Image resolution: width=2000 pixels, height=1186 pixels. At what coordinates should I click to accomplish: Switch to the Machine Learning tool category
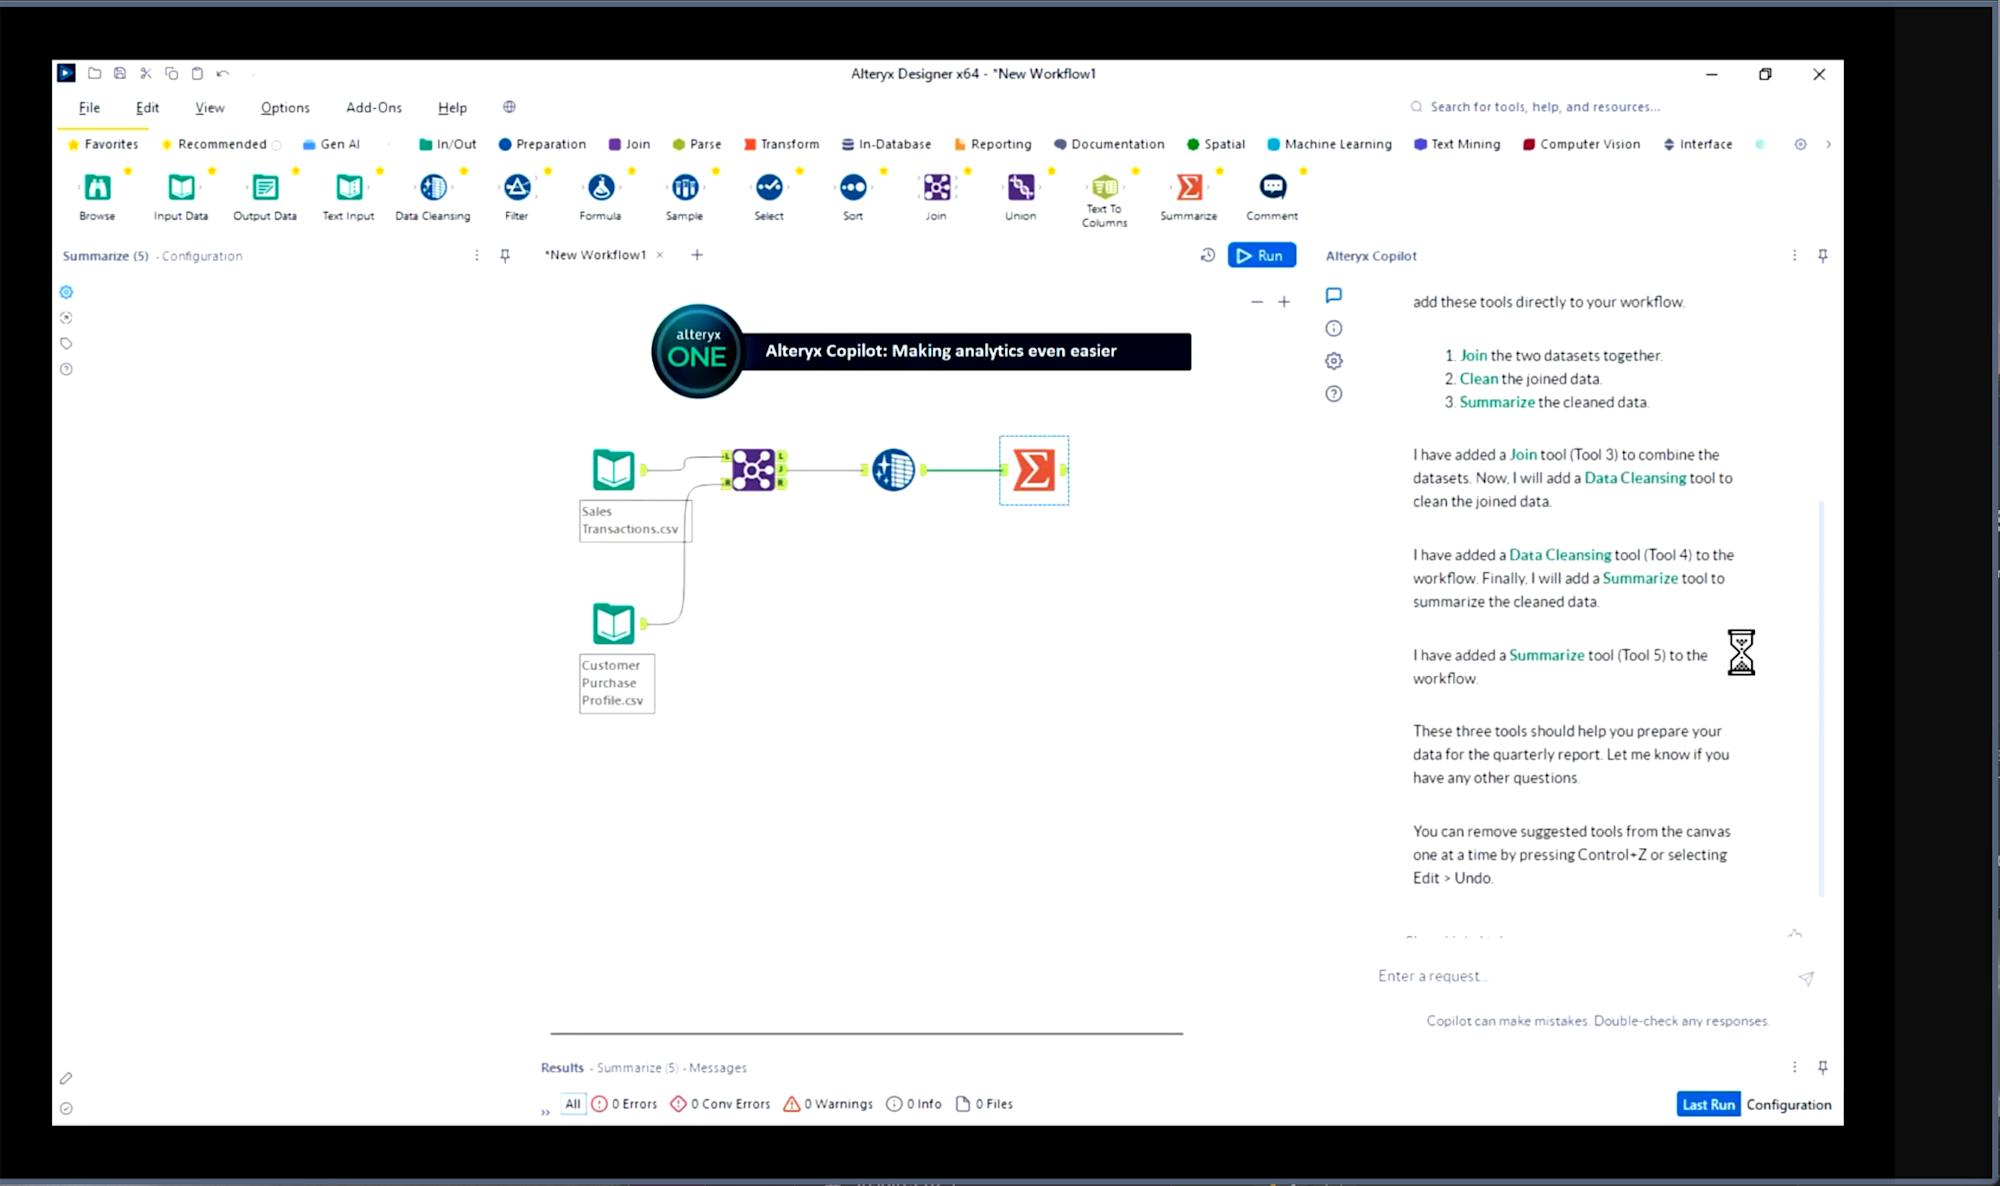pyautogui.click(x=1329, y=144)
